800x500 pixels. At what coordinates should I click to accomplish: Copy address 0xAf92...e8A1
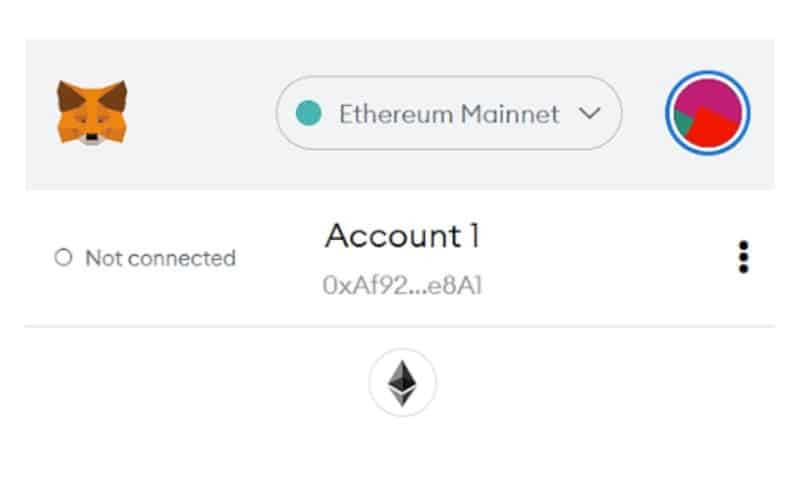point(402,285)
